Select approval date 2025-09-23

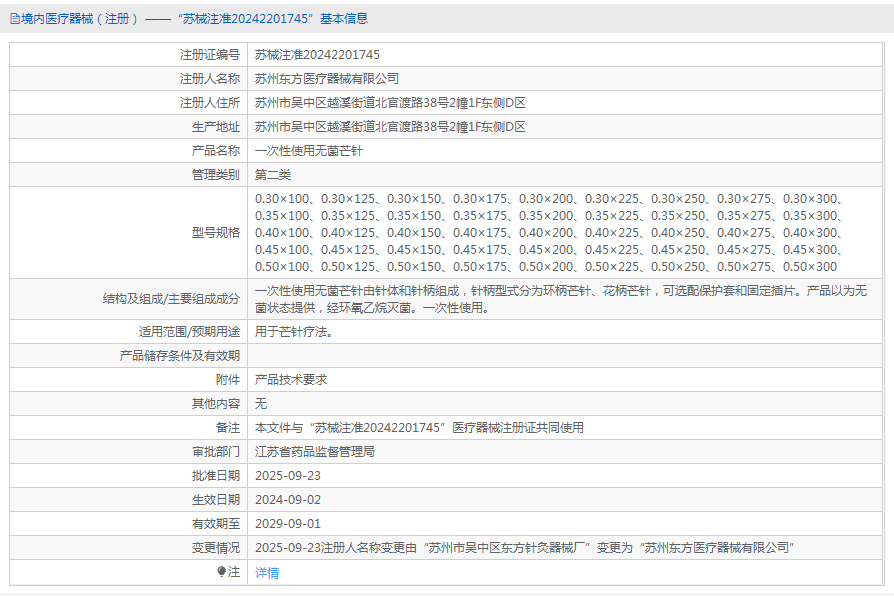pos(288,476)
